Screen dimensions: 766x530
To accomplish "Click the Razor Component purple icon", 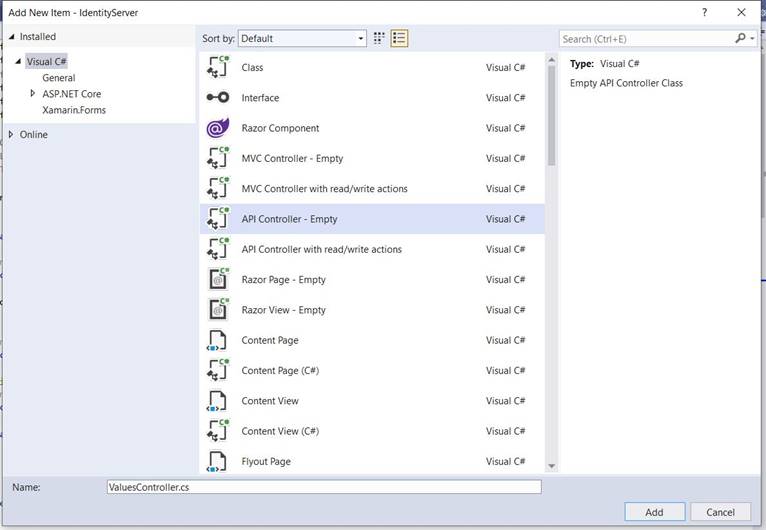I will point(218,128).
